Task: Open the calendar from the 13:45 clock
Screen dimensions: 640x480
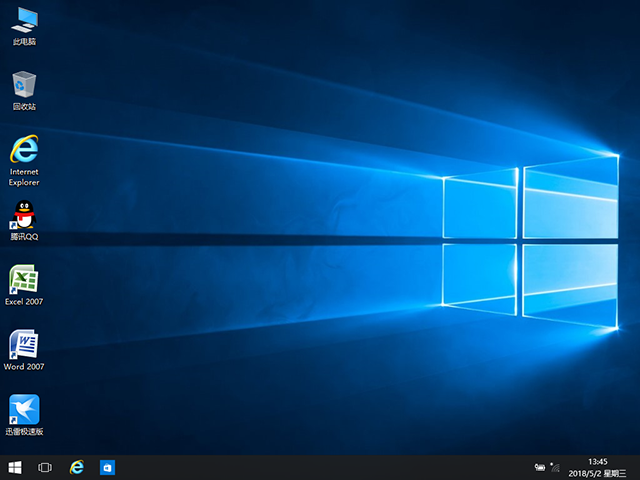Action: pos(598,462)
